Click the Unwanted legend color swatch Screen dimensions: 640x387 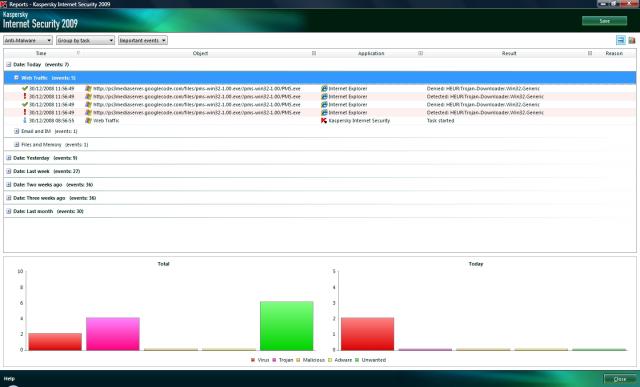click(x=357, y=360)
